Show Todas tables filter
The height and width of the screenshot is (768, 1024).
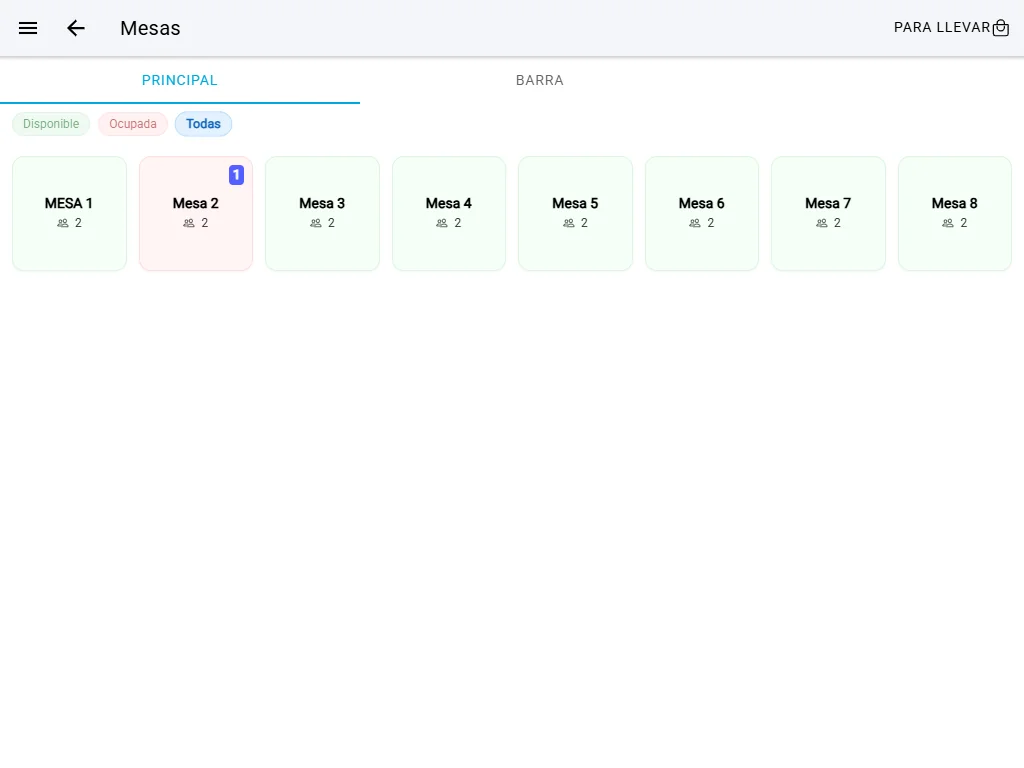pyautogui.click(x=203, y=124)
